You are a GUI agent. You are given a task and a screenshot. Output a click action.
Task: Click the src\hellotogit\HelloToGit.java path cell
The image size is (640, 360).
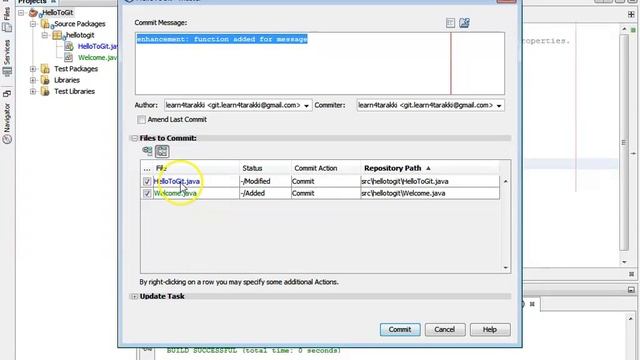coord(430,182)
